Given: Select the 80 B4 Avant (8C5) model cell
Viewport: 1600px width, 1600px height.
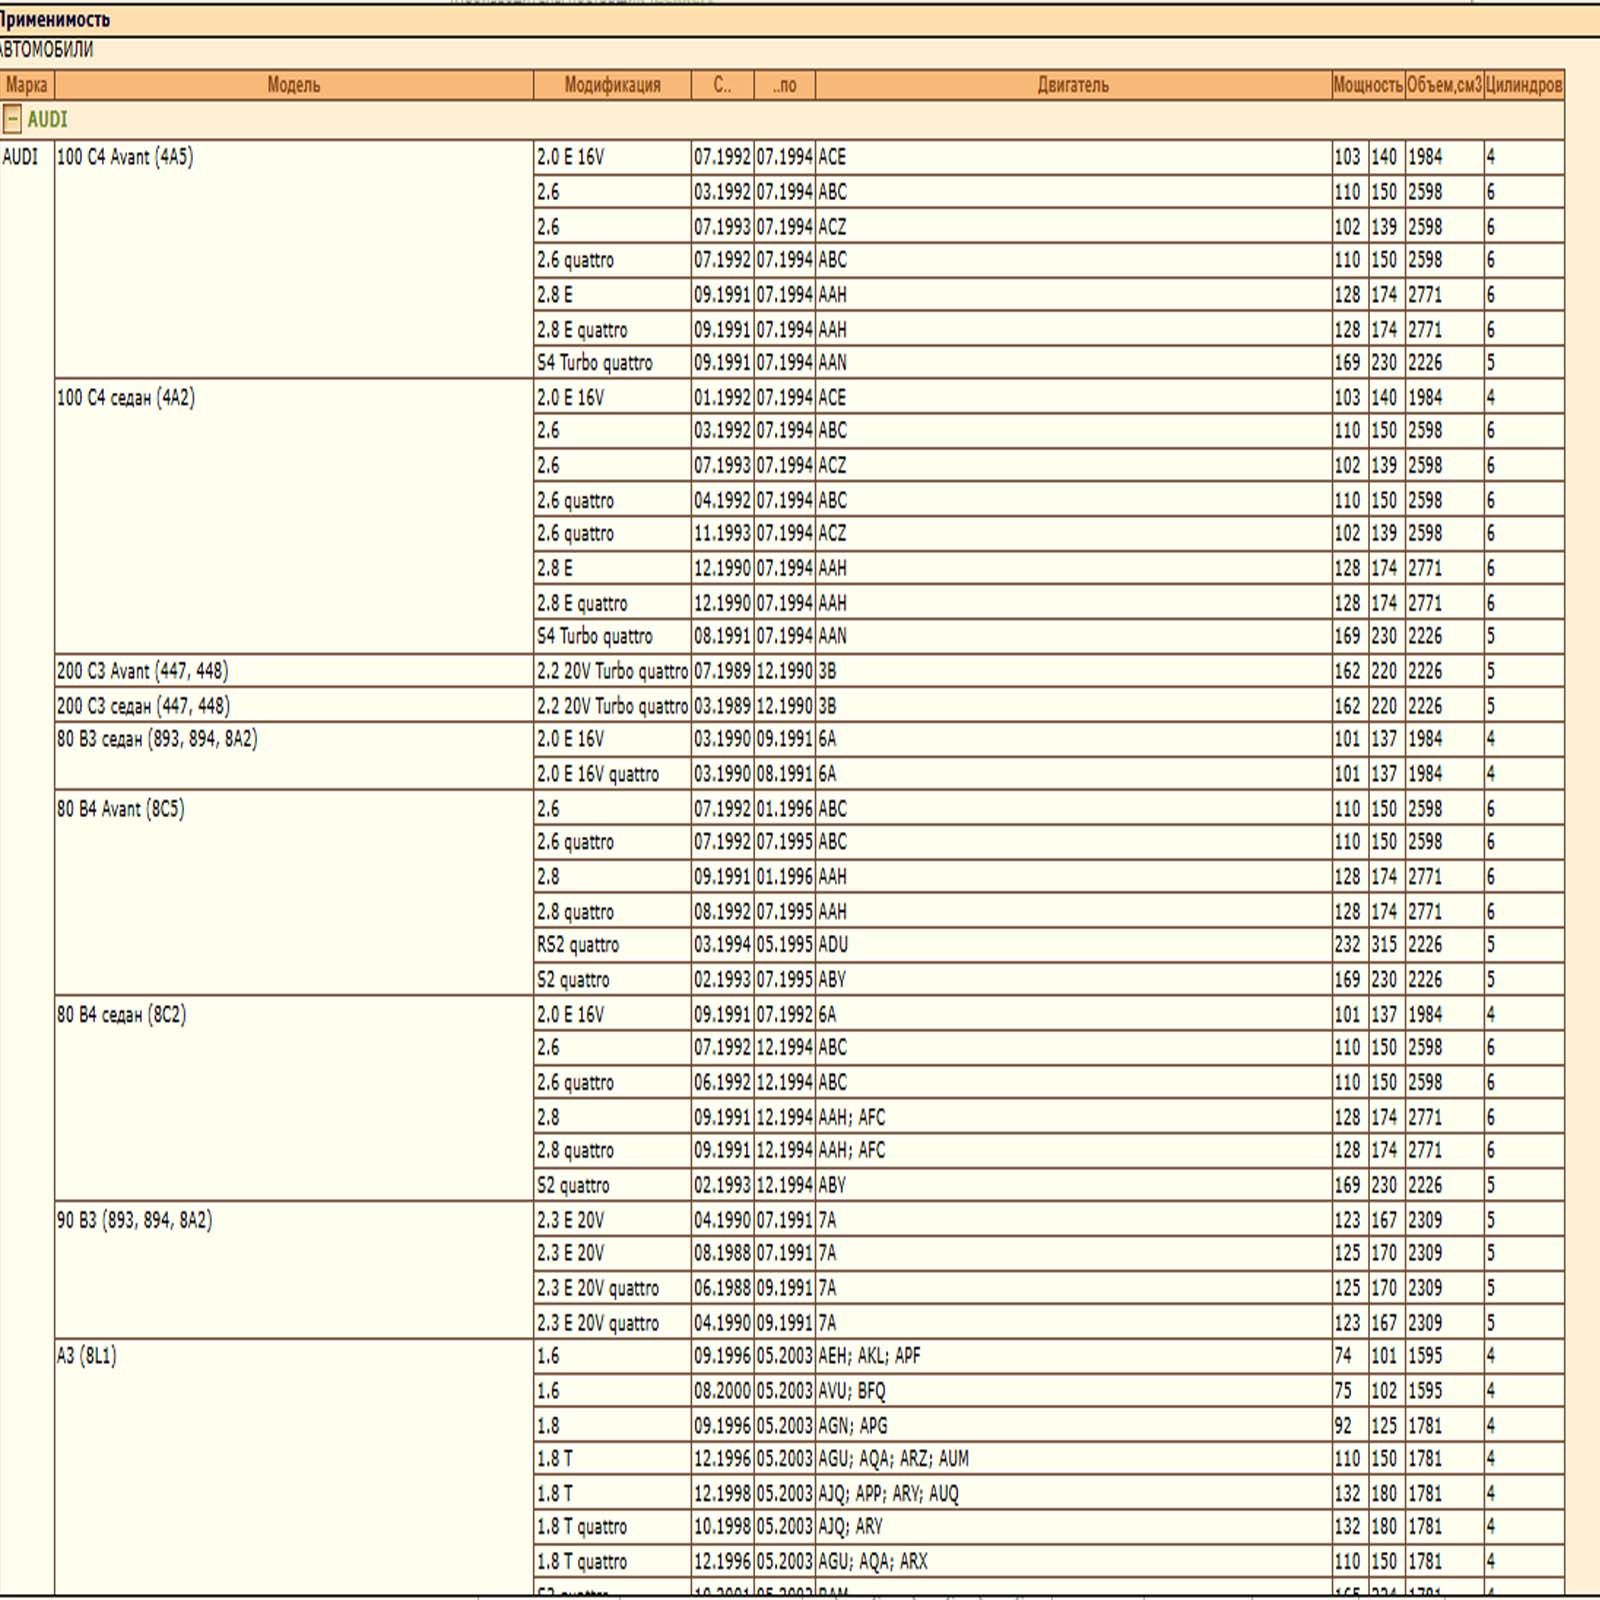Looking at the screenshot, I should 121,809.
